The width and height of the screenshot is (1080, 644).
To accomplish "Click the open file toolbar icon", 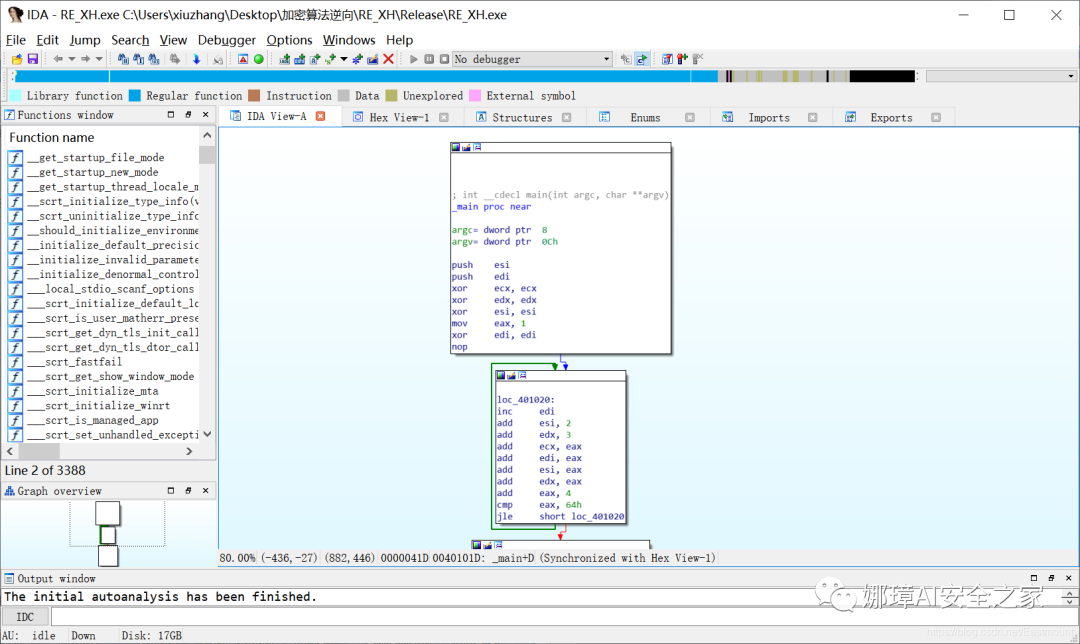I will point(17,59).
